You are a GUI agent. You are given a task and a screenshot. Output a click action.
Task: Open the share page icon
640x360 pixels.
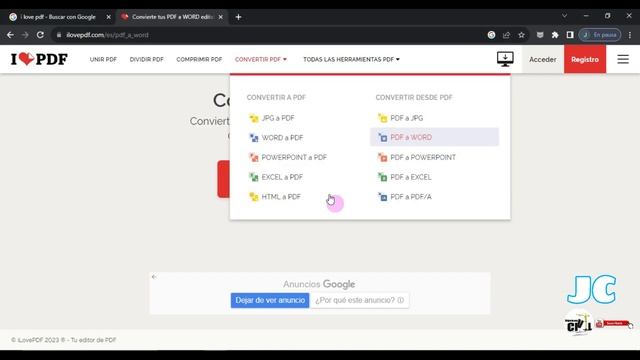[507, 35]
